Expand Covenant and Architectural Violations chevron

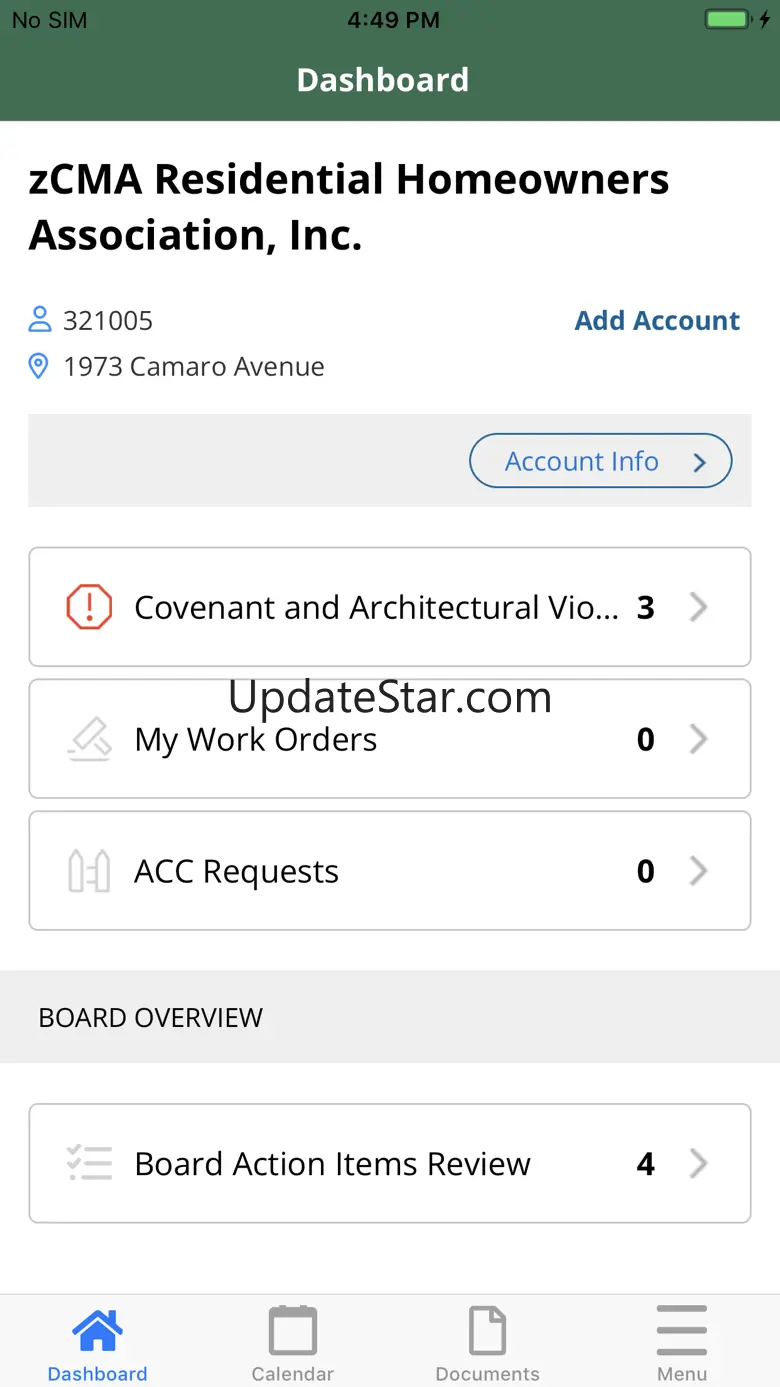pyautogui.click(x=699, y=607)
